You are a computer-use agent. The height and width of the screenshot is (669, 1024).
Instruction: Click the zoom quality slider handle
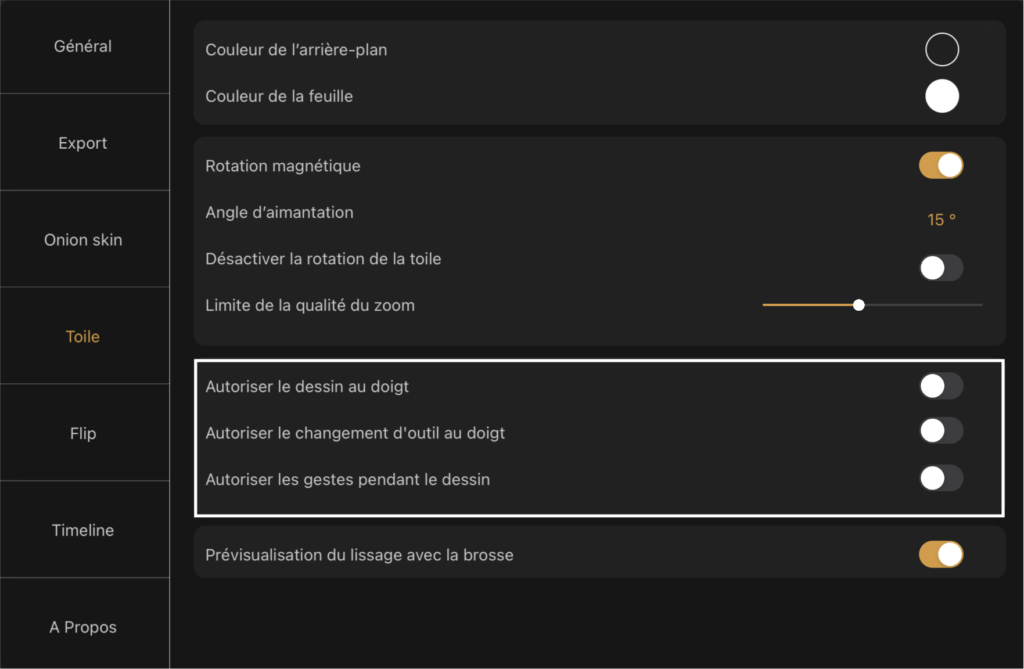[x=859, y=305]
